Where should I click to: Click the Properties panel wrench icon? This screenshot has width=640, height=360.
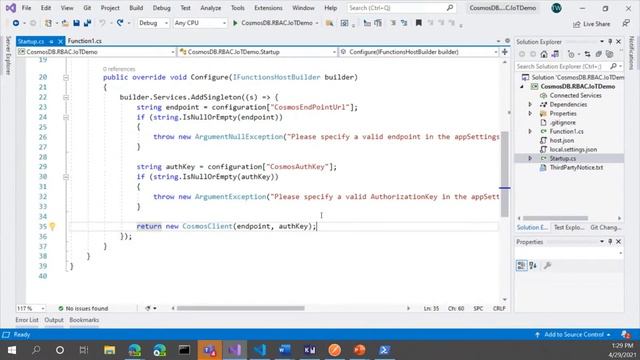547,266
